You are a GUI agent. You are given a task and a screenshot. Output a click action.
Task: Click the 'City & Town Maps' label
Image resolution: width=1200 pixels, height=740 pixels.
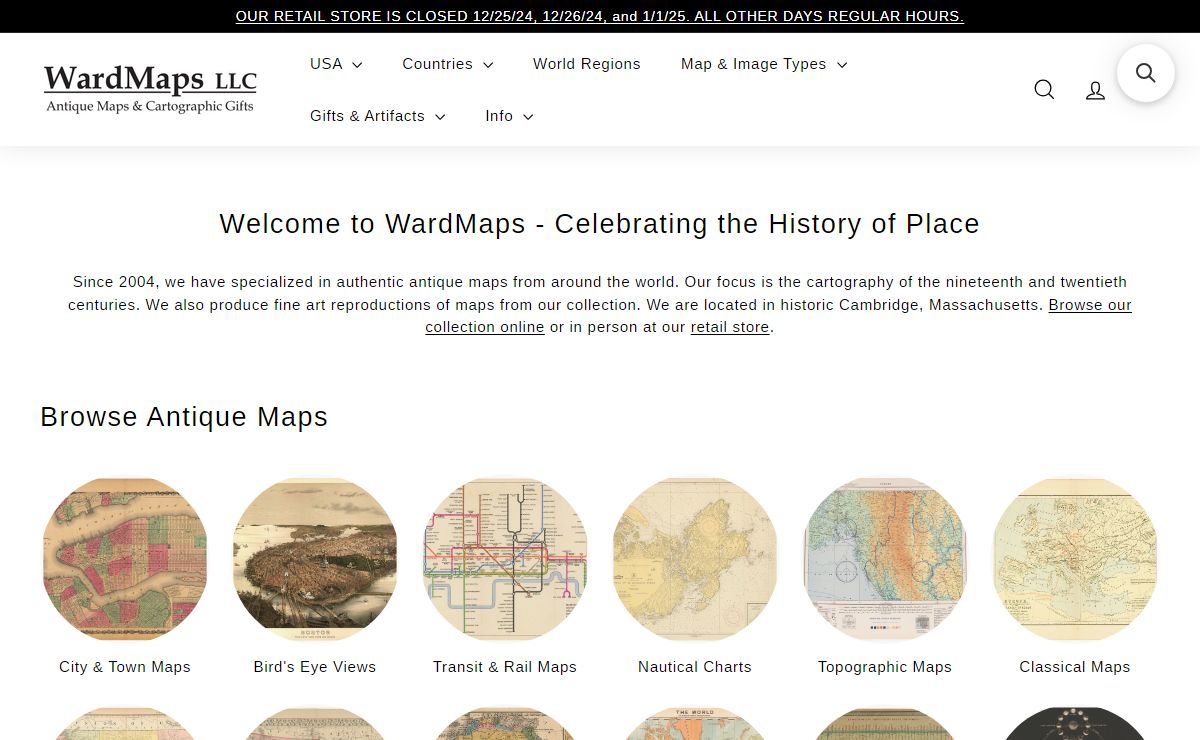(x=125, y=667)
